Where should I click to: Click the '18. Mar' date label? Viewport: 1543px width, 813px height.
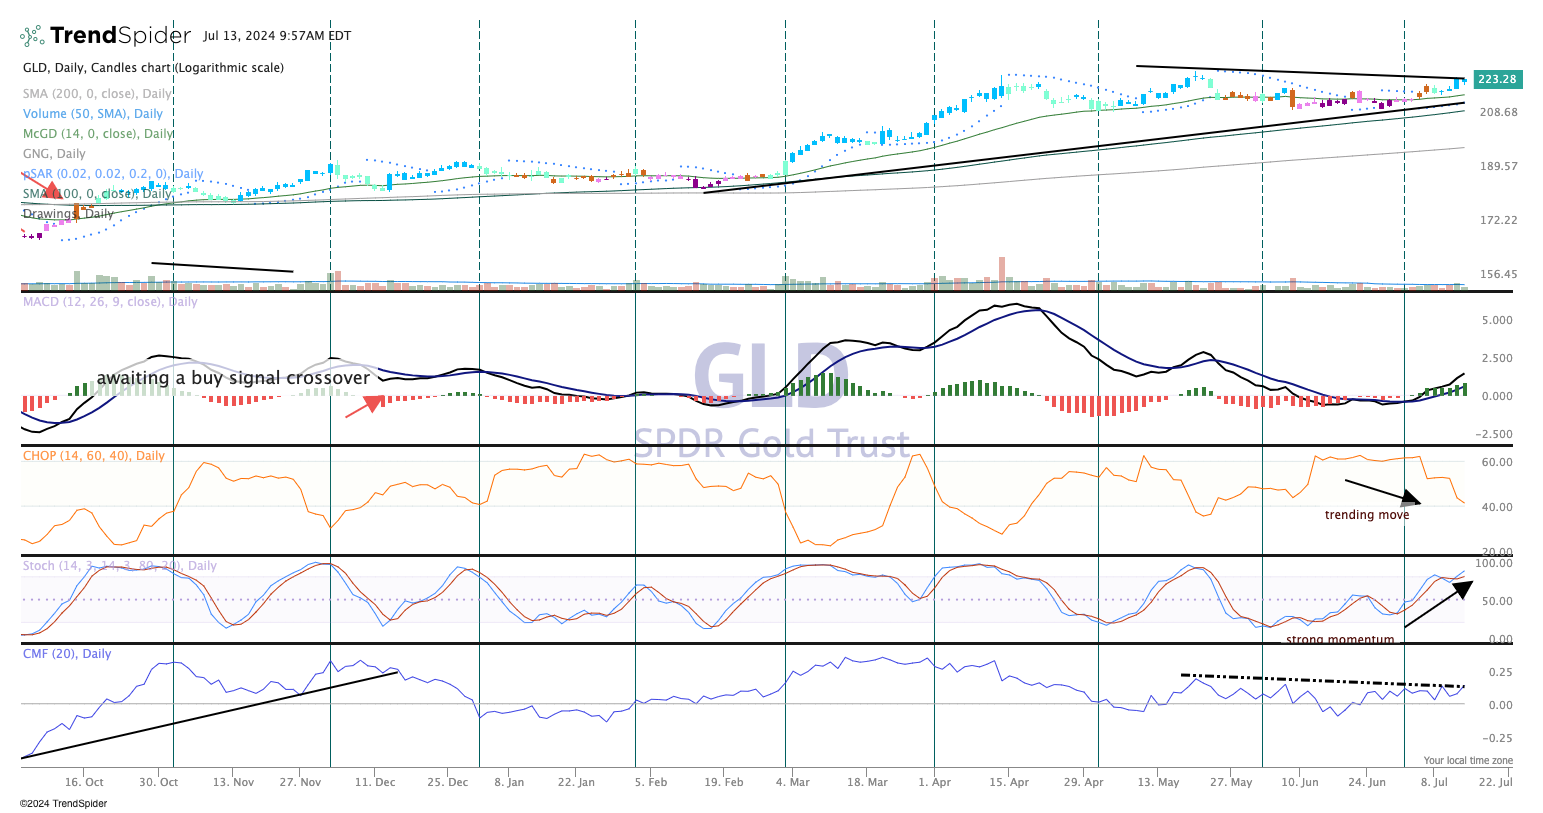[x=867, y=782]
